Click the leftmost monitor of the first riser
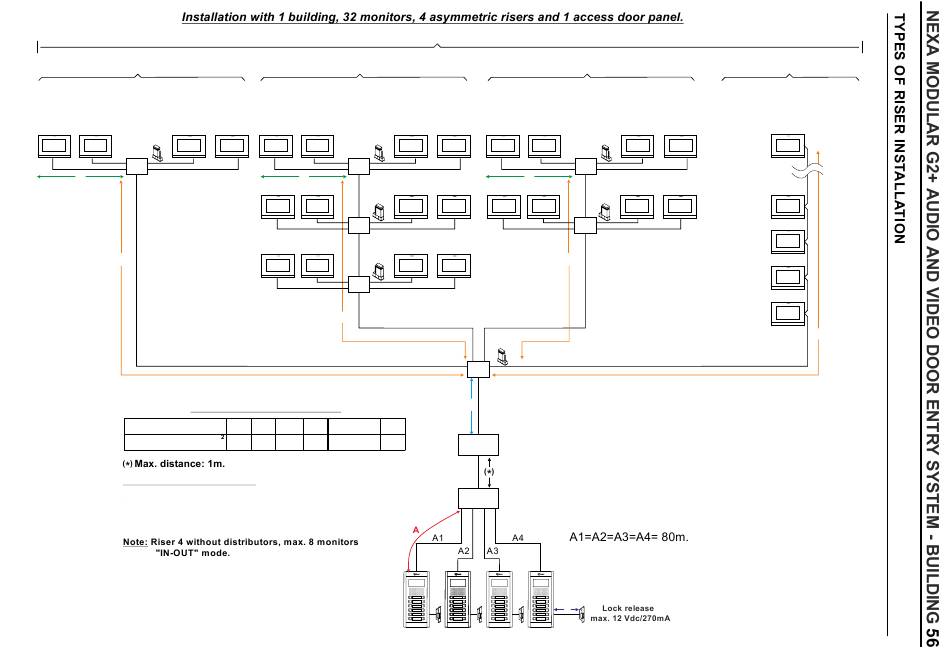Image resolution: width=950 pixels, height=648 pixels. [x=54, y=147]
